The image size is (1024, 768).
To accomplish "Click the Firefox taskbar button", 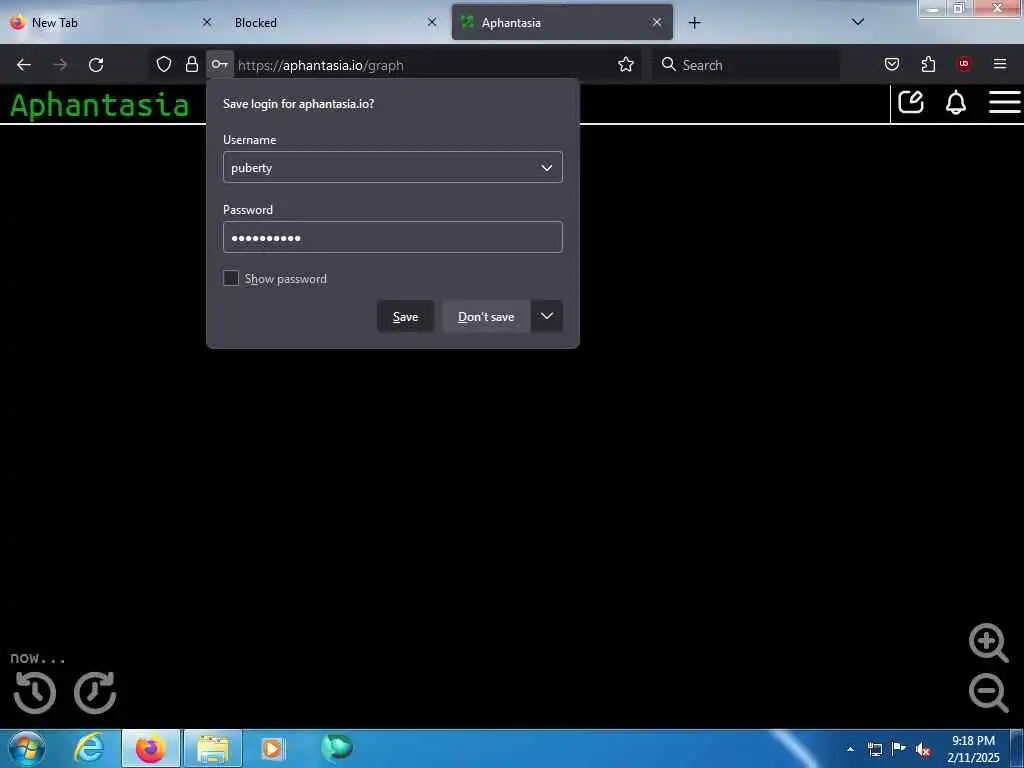I will (x=151, y=749).
